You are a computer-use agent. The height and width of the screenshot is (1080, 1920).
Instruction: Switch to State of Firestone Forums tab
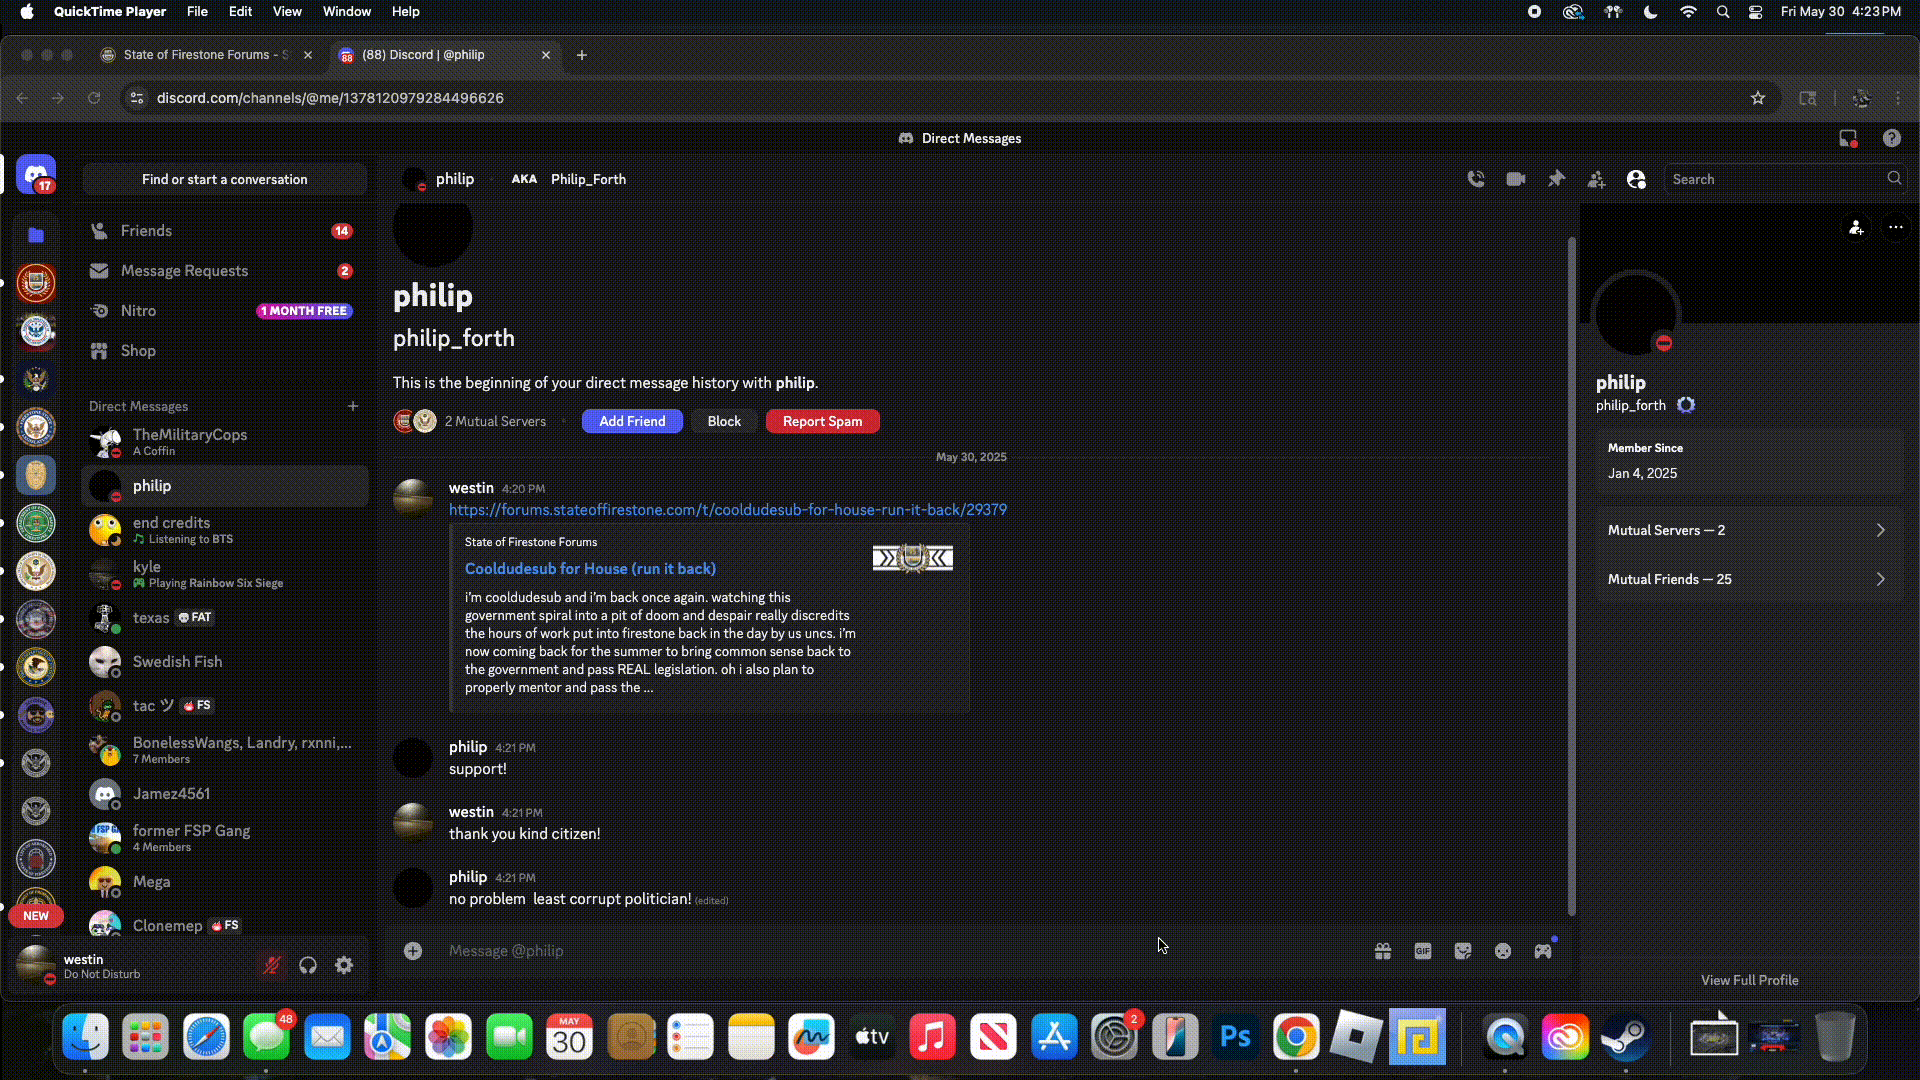click(206, 55)
